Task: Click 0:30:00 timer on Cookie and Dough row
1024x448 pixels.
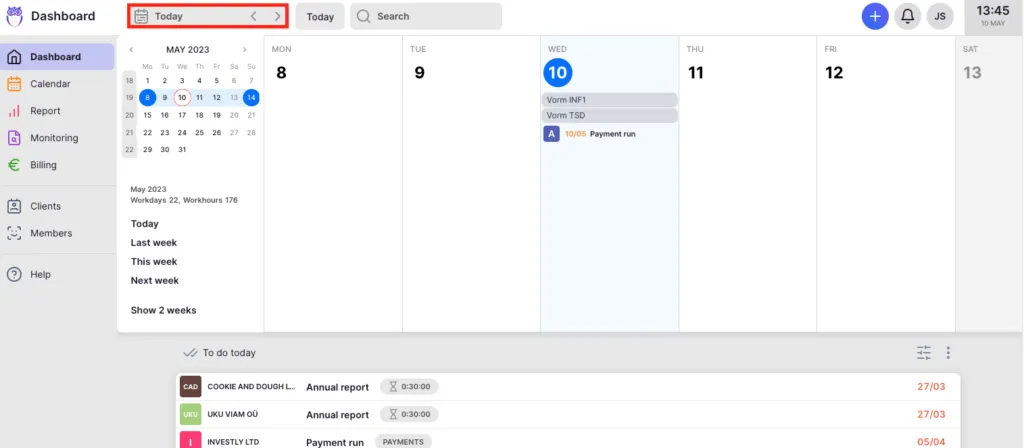Action: 409,387
